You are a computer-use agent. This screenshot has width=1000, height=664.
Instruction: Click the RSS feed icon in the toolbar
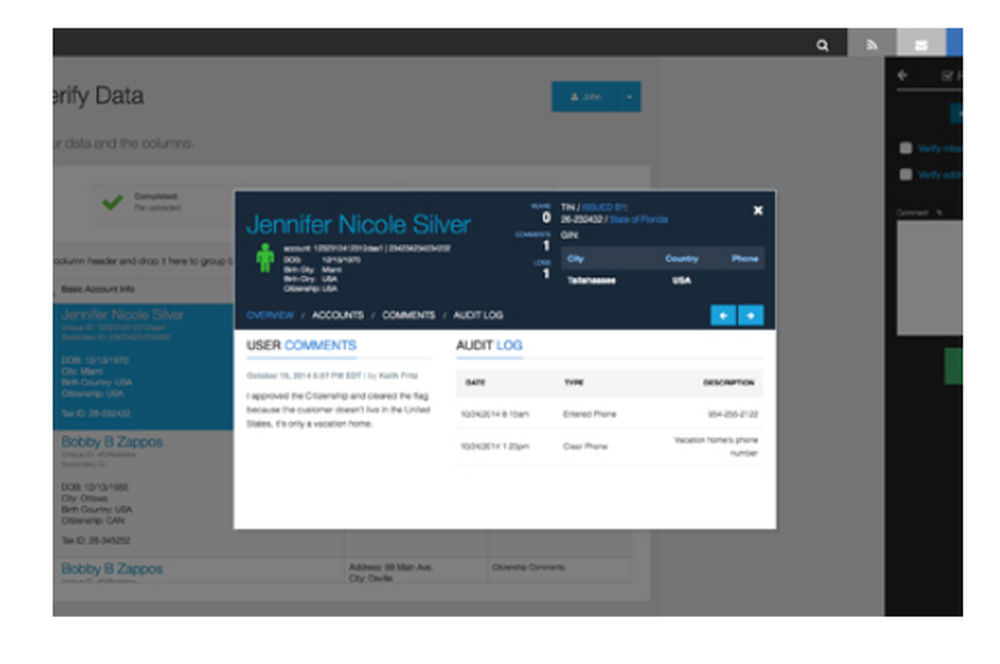click(x=873, y=45)
